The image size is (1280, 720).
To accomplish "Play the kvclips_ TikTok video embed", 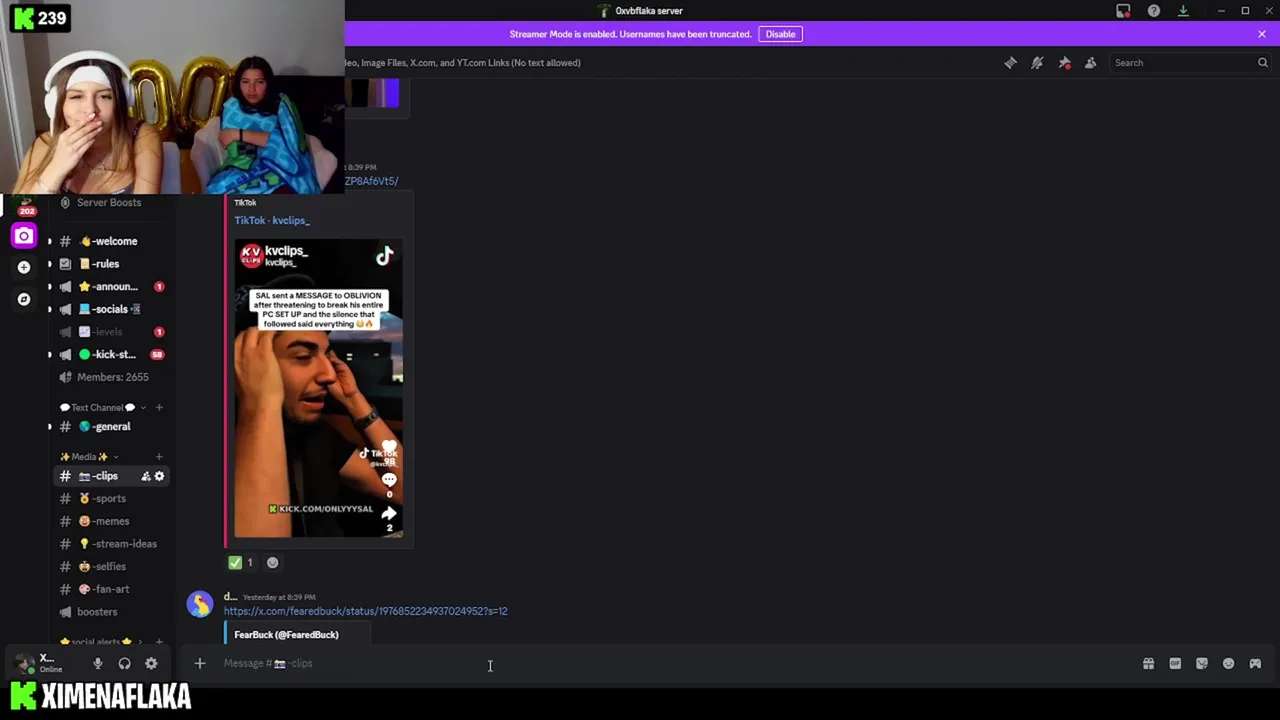I will (x=319, y=388).
